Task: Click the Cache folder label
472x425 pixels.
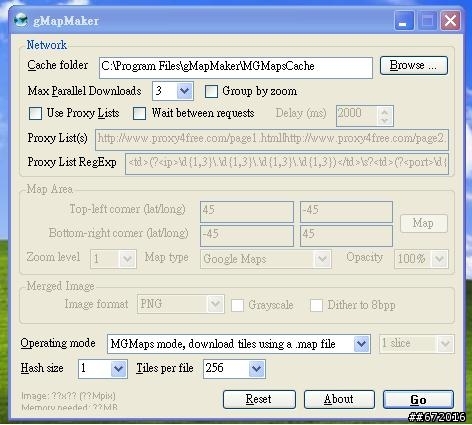Action: tap(58, 65)
